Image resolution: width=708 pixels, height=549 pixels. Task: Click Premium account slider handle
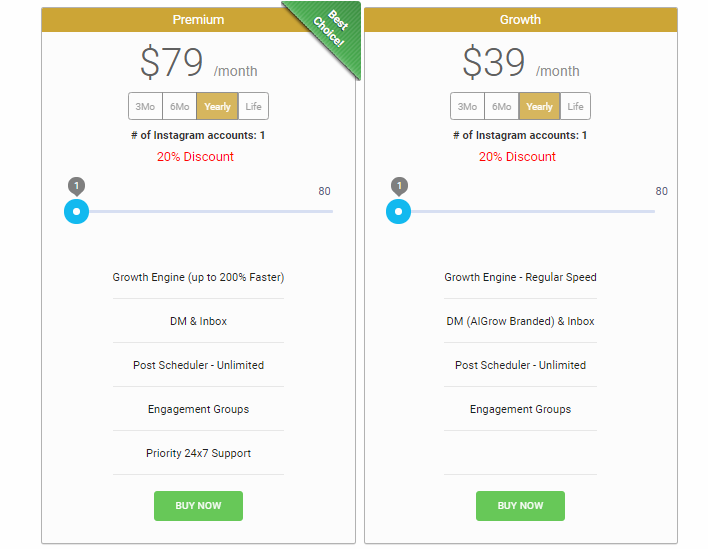click(x=76, y=211)
